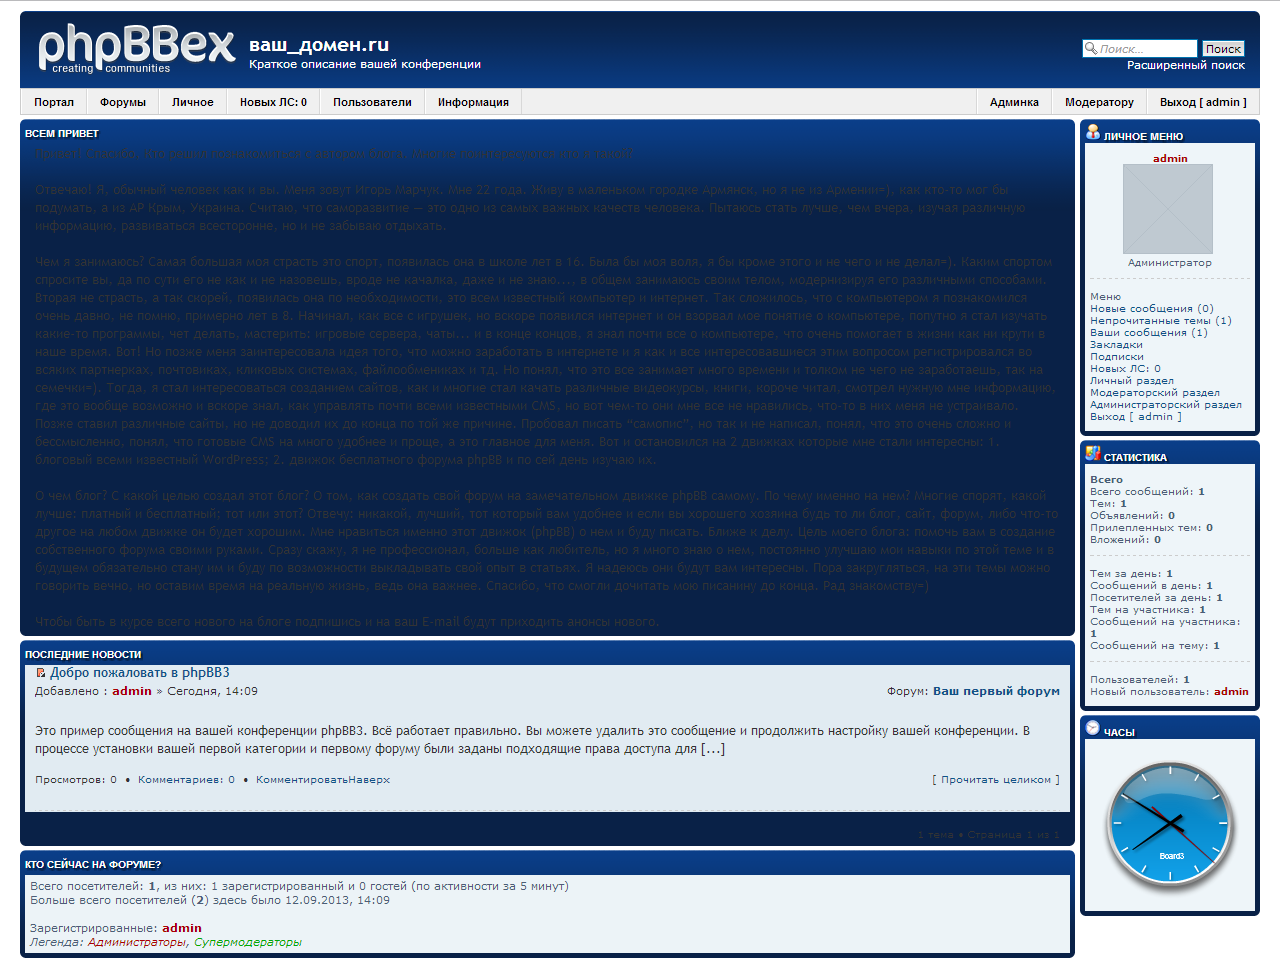Click the Статистика panel header icon

[x=1093, y=453]
